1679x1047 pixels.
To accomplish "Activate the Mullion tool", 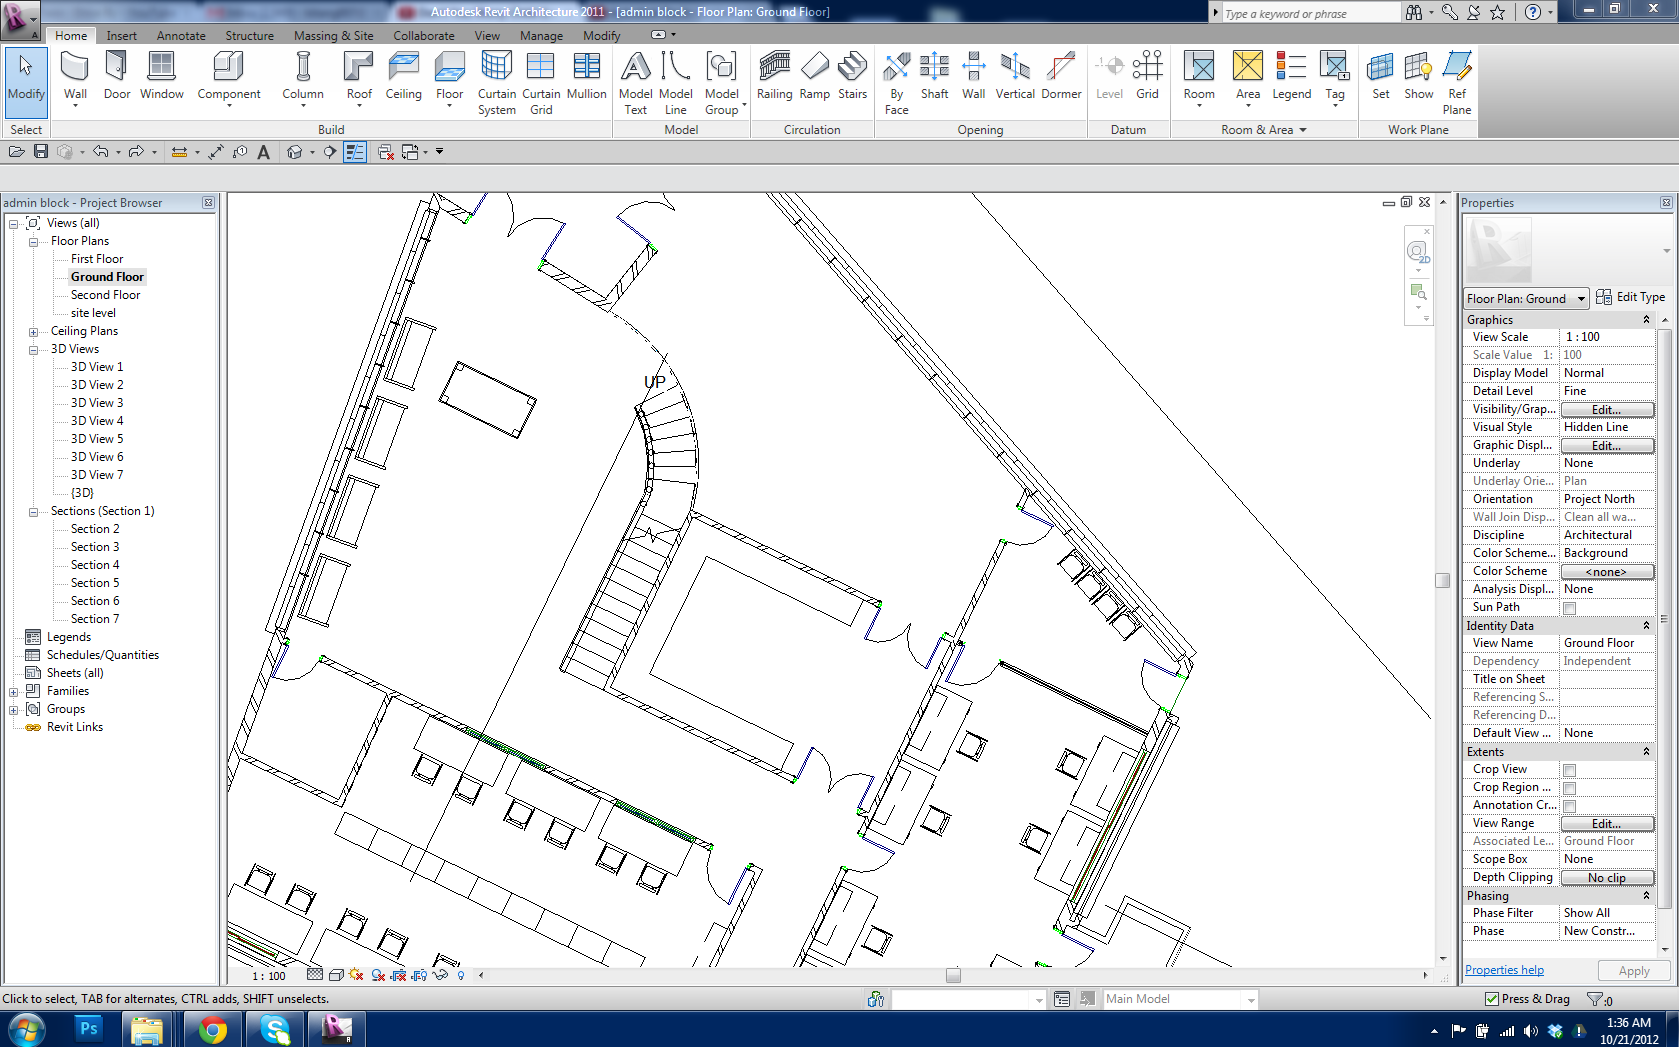I will pos(586,77).
